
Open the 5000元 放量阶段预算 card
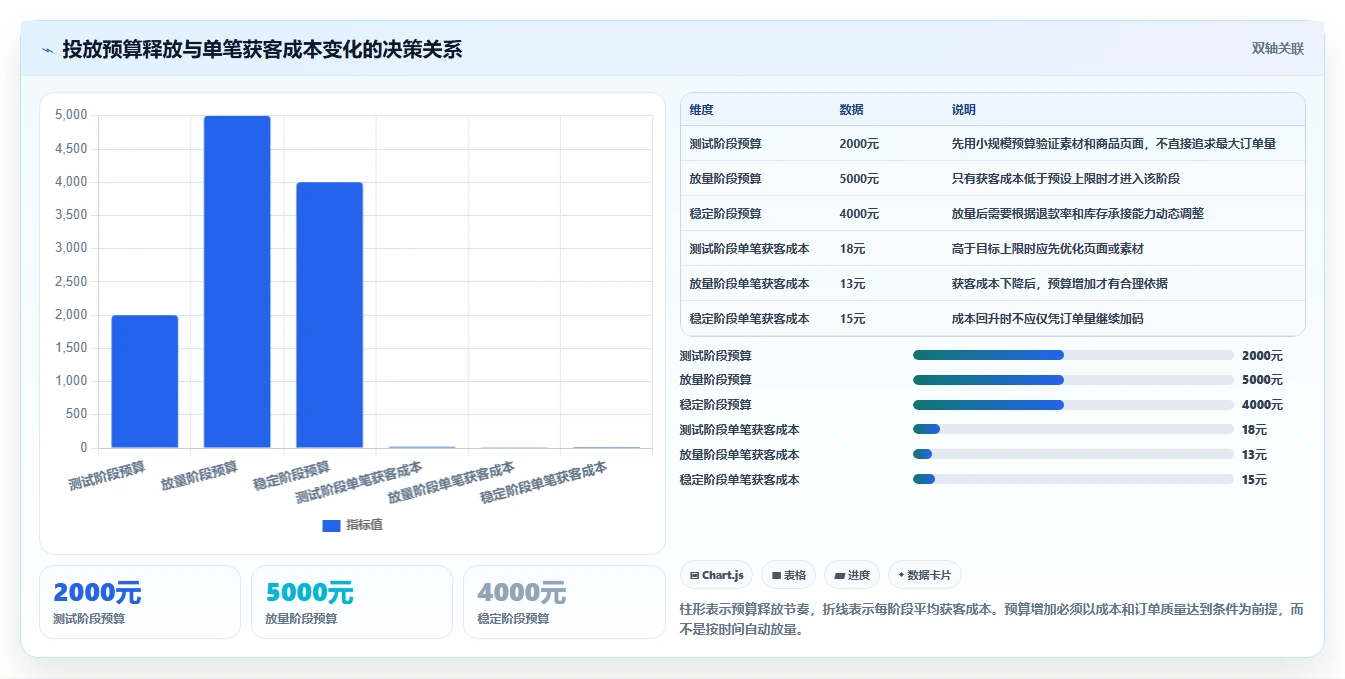click(352, 602)
